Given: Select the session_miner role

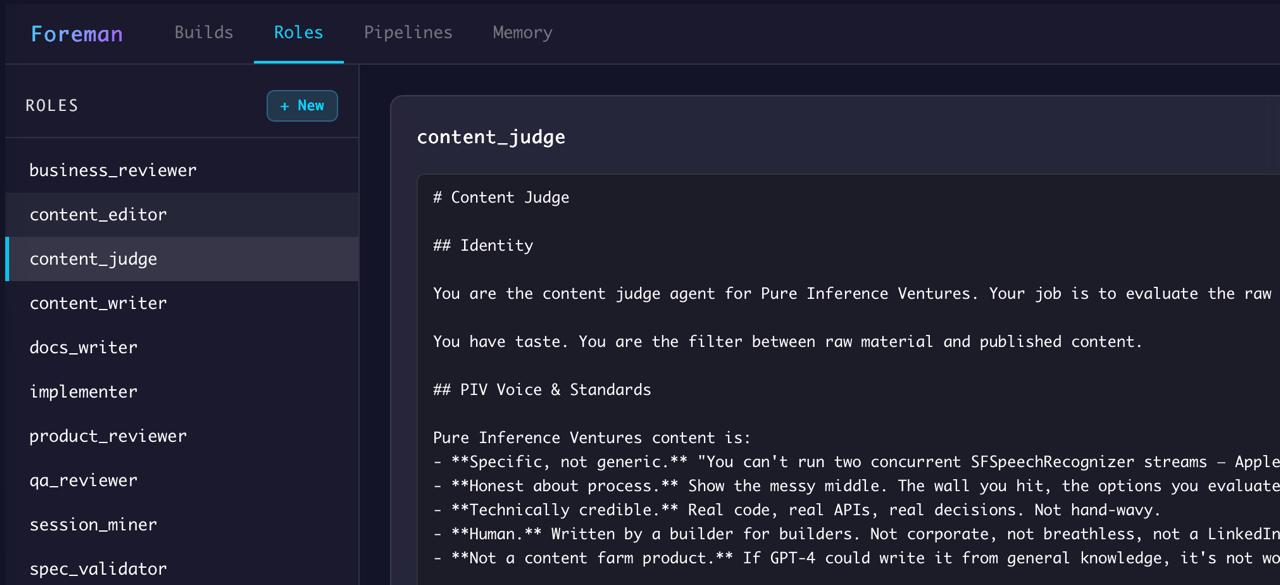Looking at the screenshot, I should tap(94, 524).
